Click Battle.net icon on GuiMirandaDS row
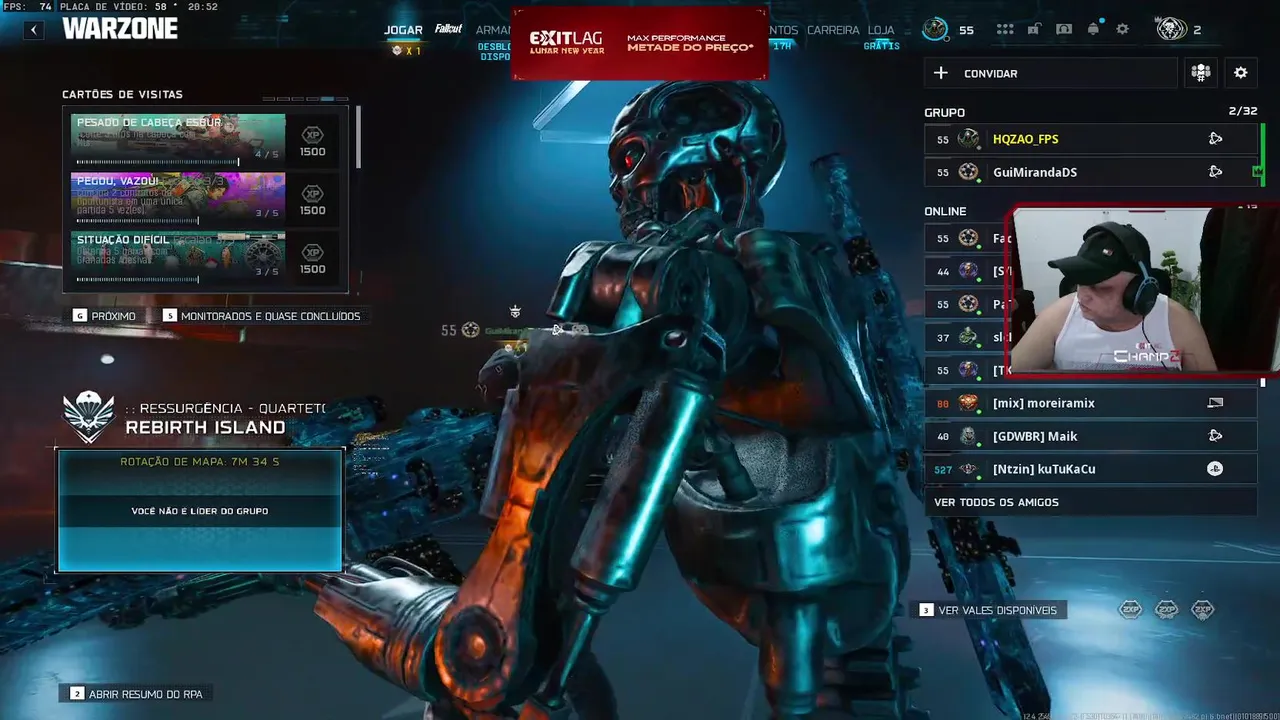The image size is (1280, 720). tap(1215, 172)
